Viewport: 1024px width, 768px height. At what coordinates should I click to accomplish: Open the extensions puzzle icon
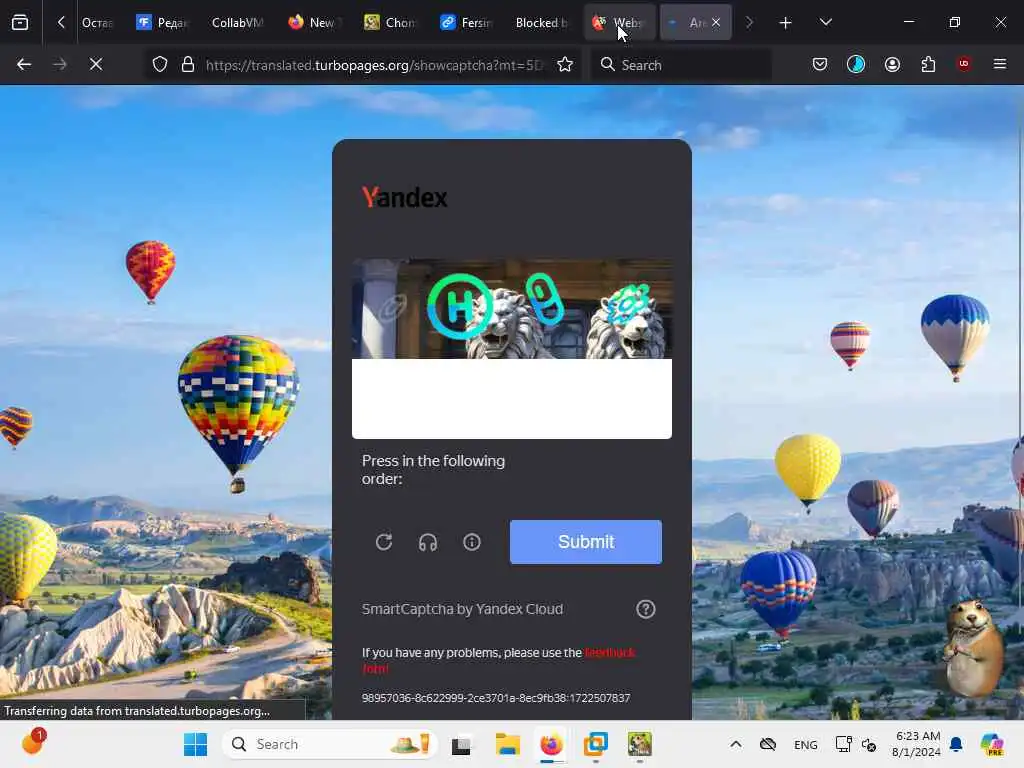928,64
